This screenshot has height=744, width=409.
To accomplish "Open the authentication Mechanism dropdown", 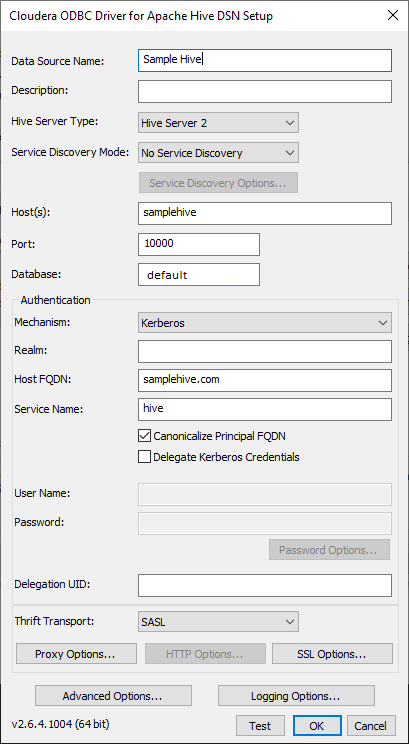I will point(265,323).
